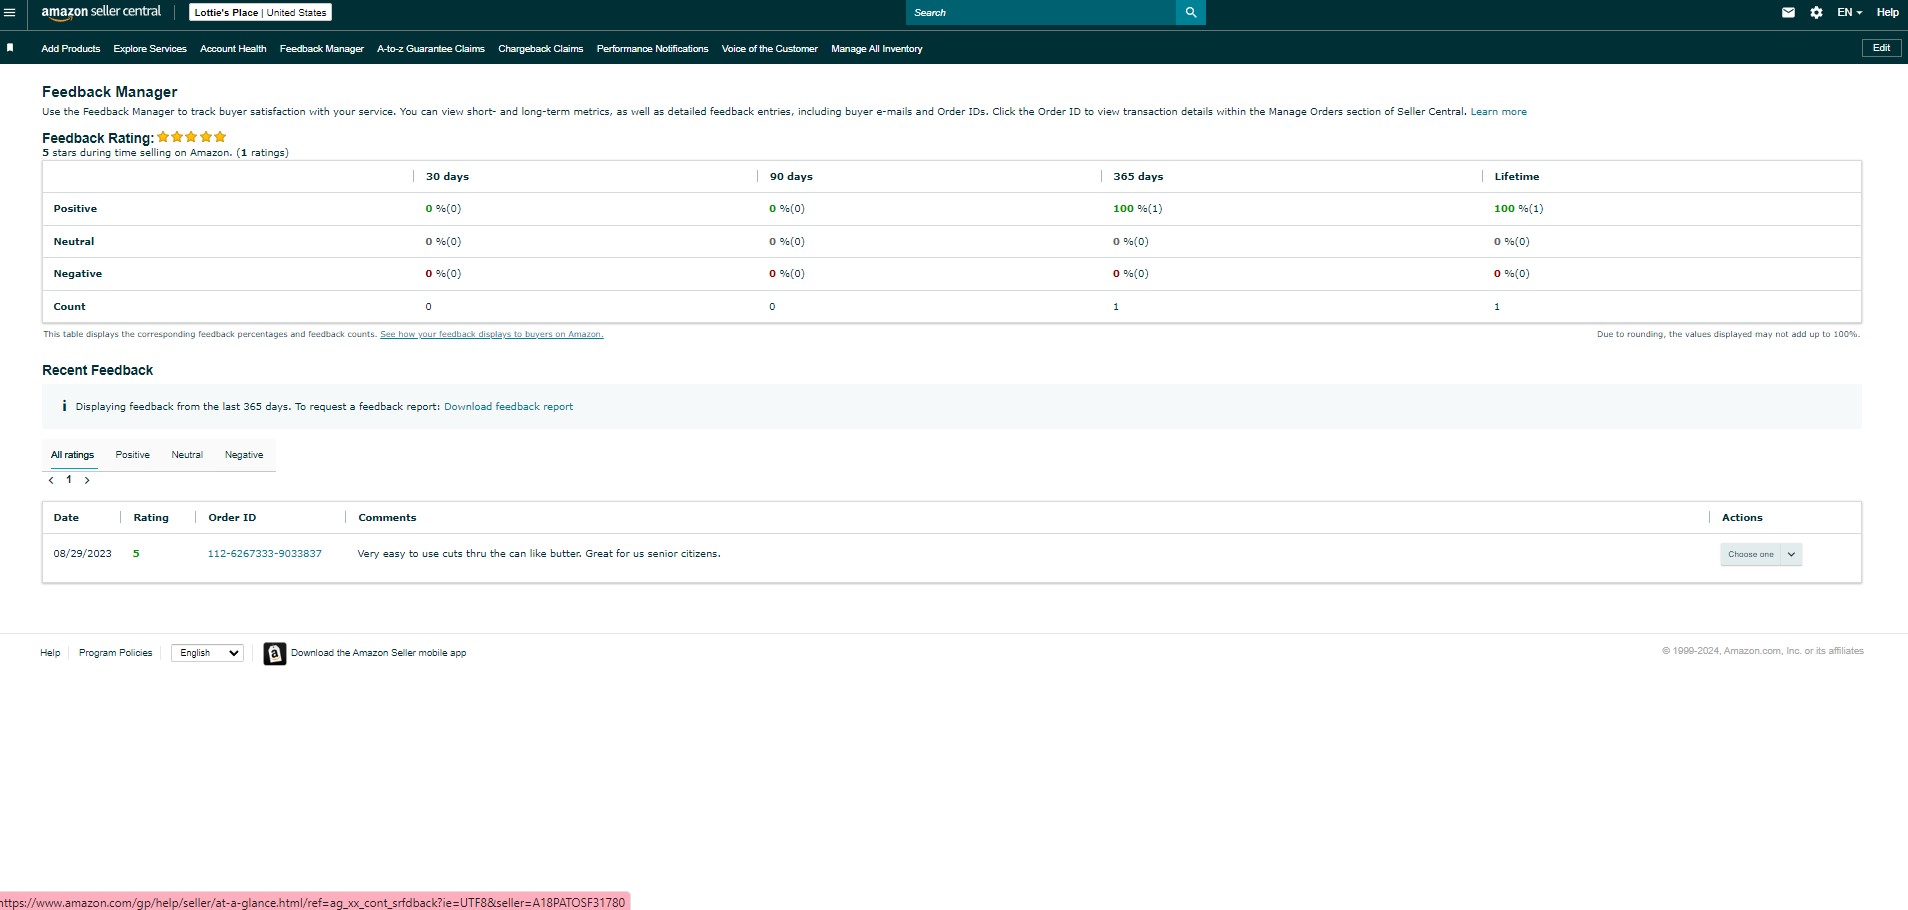Select the Positive ratings tab

click(x=133, y=455)
